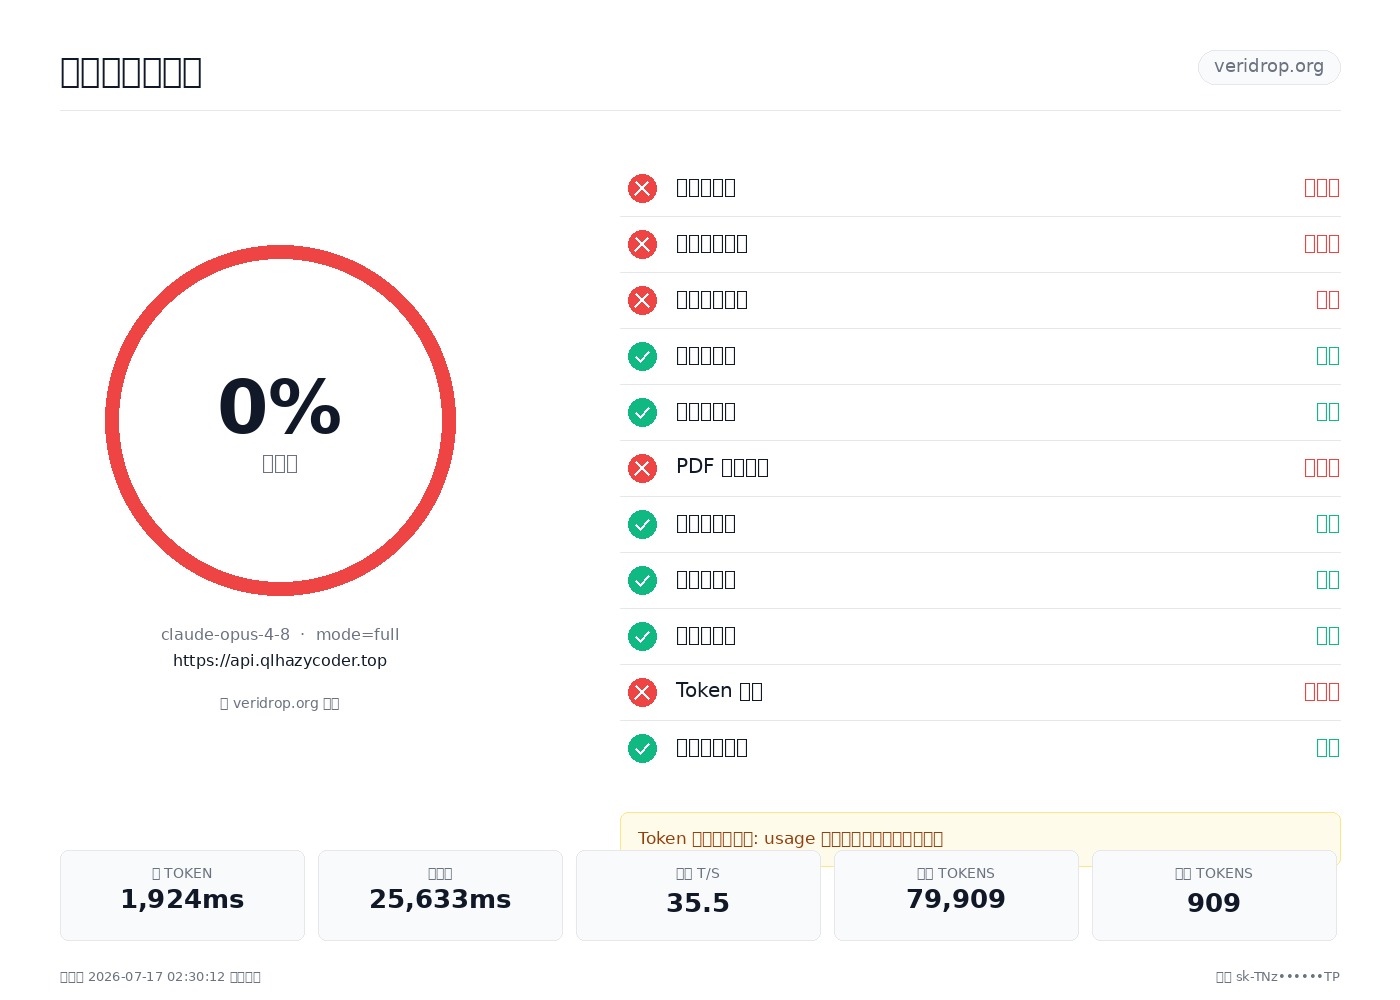Click the veridrop.org footnote under the gauge
The width and height of the screenshot is (1400, 1000).
coord(280,703)
